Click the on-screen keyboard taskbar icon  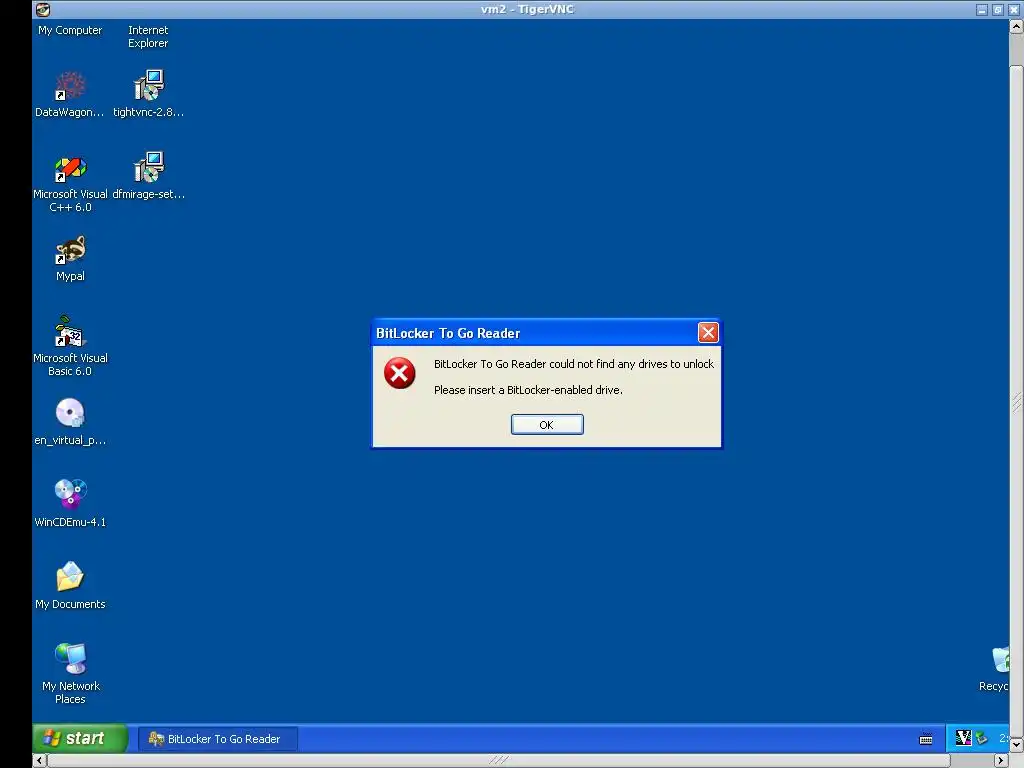(925, 739)
